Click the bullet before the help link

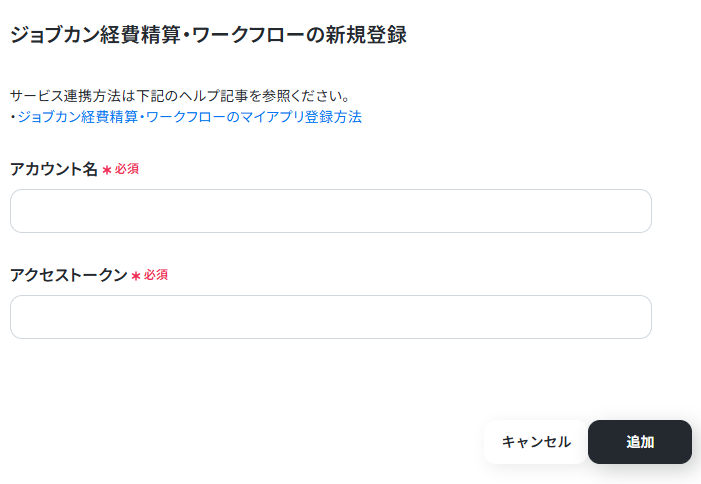13,117
